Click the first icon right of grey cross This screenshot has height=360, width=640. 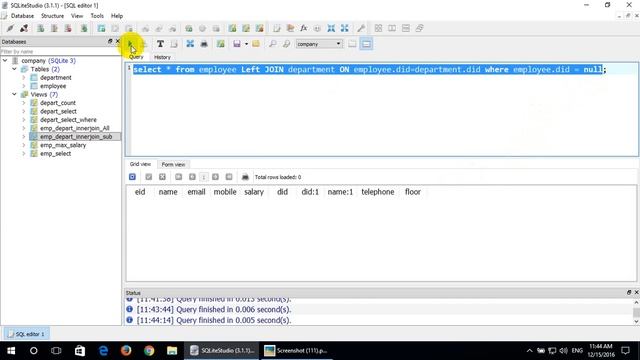[178, 177]
